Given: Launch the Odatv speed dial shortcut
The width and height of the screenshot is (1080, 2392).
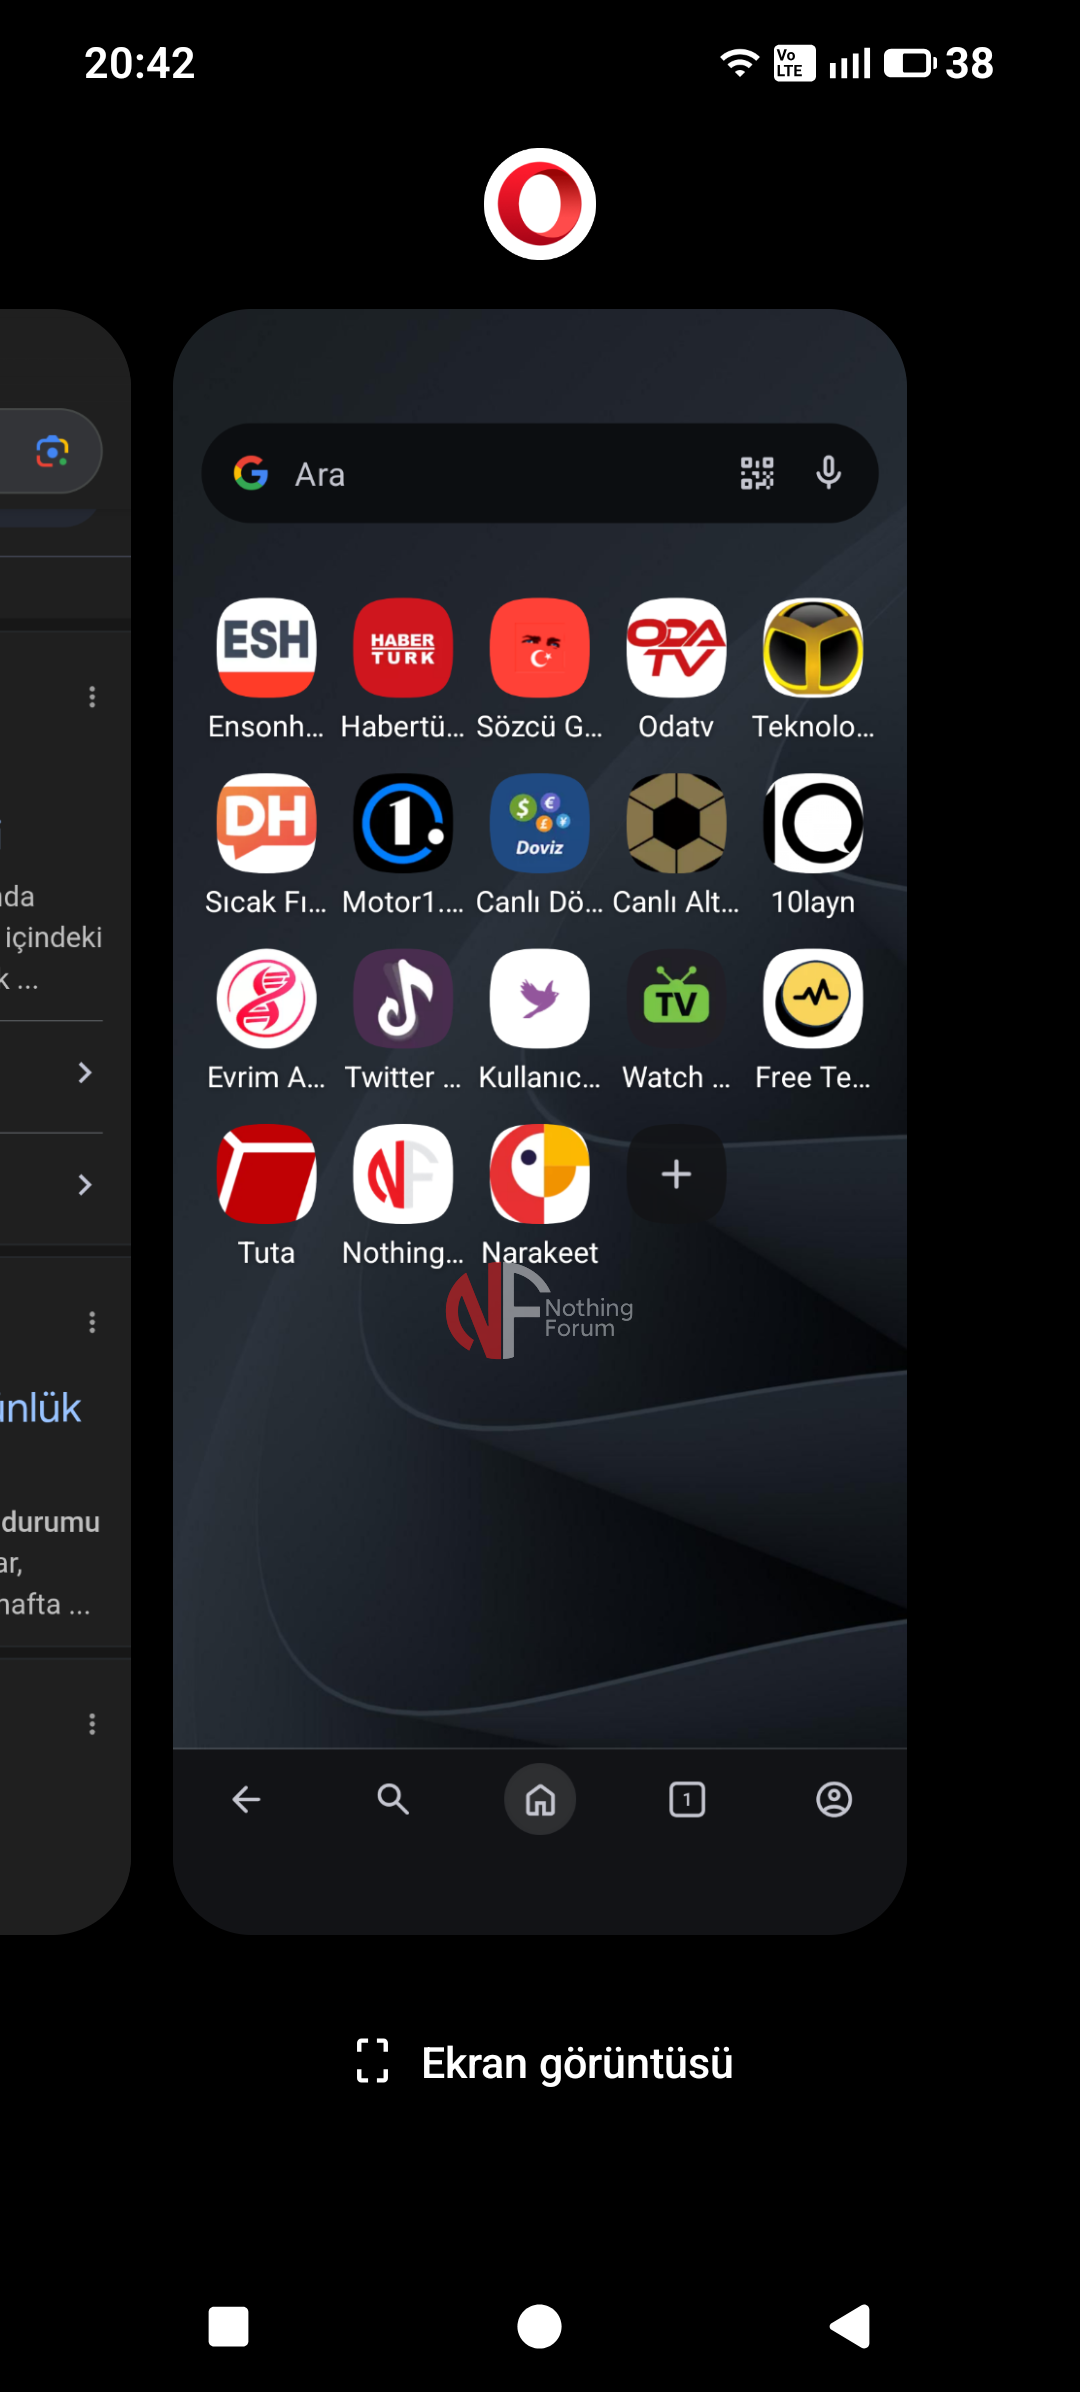Looking at the screenshot, I should point(676,648).
